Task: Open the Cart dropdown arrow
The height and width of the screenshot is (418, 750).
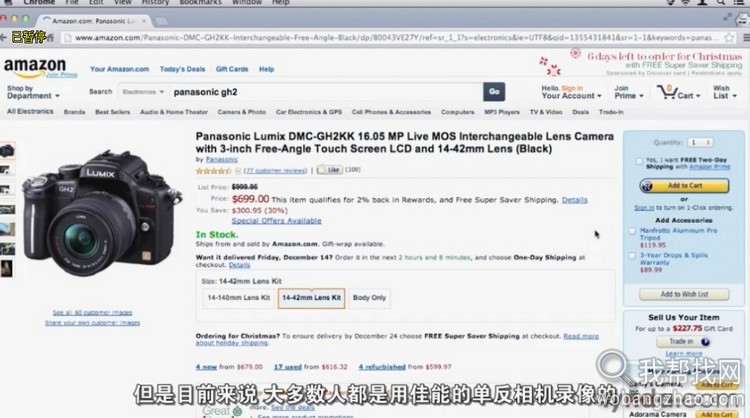Action: pos(698,96)
